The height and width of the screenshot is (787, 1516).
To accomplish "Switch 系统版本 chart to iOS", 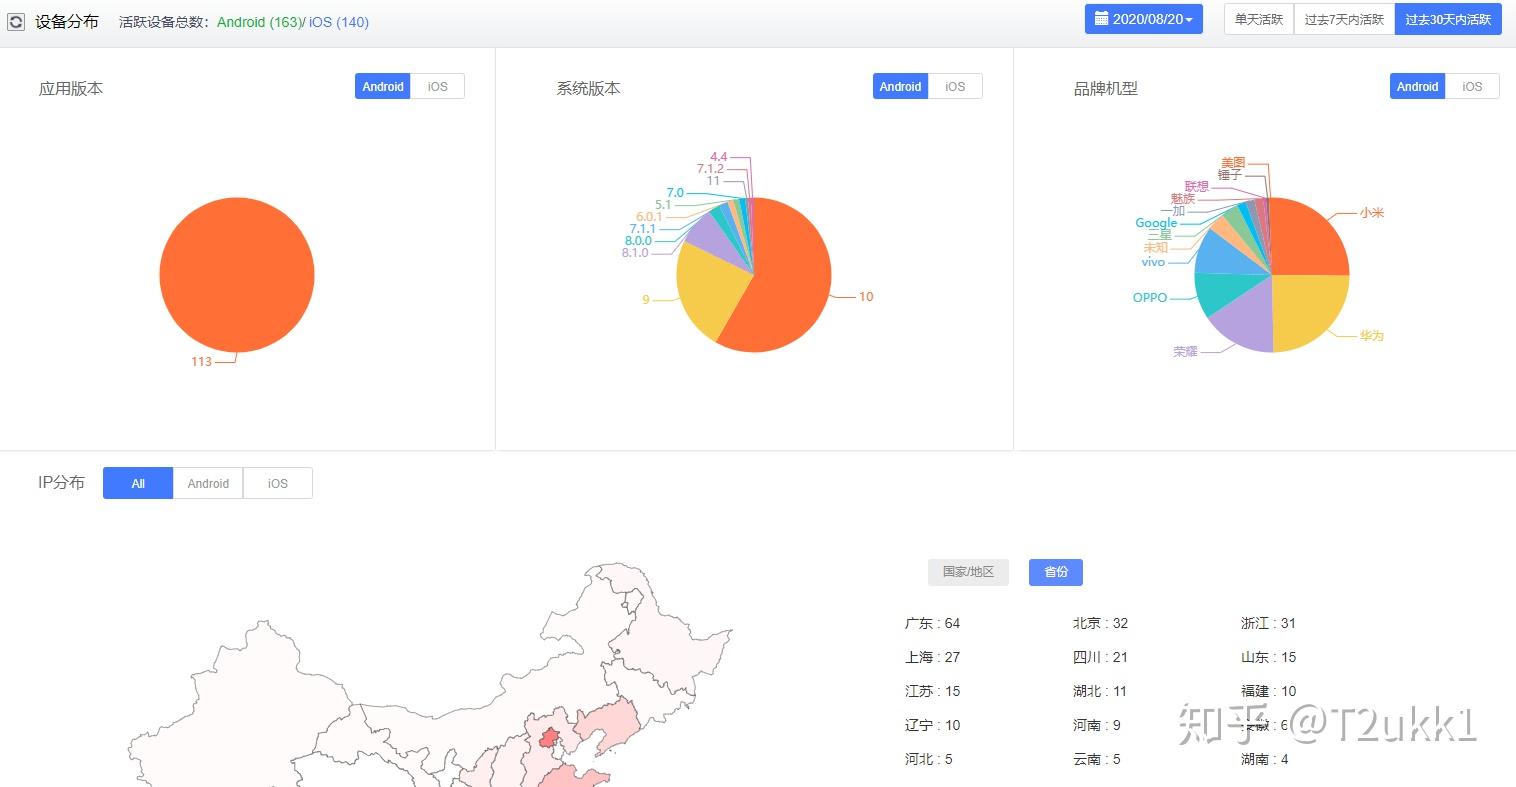I will [x=955, y=86].
